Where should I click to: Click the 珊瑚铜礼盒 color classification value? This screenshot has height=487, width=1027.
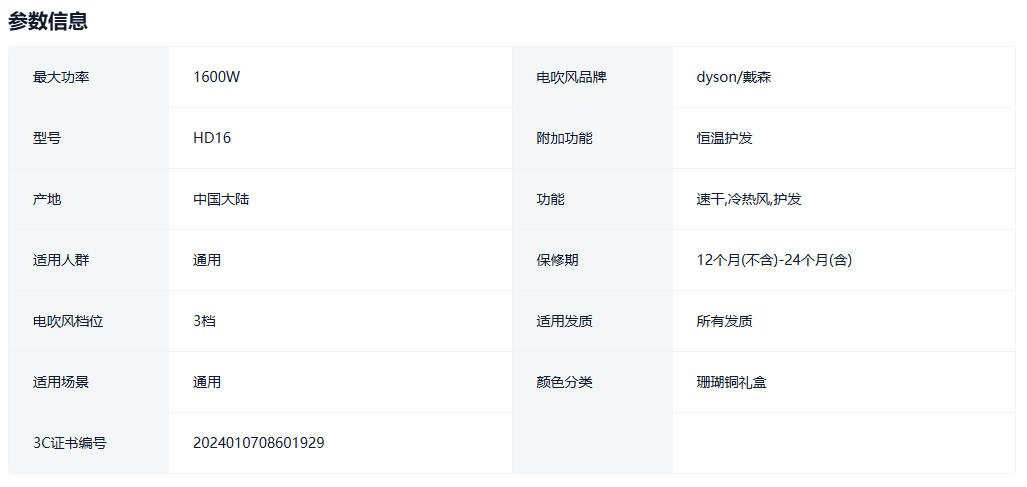tap(732, 382)
